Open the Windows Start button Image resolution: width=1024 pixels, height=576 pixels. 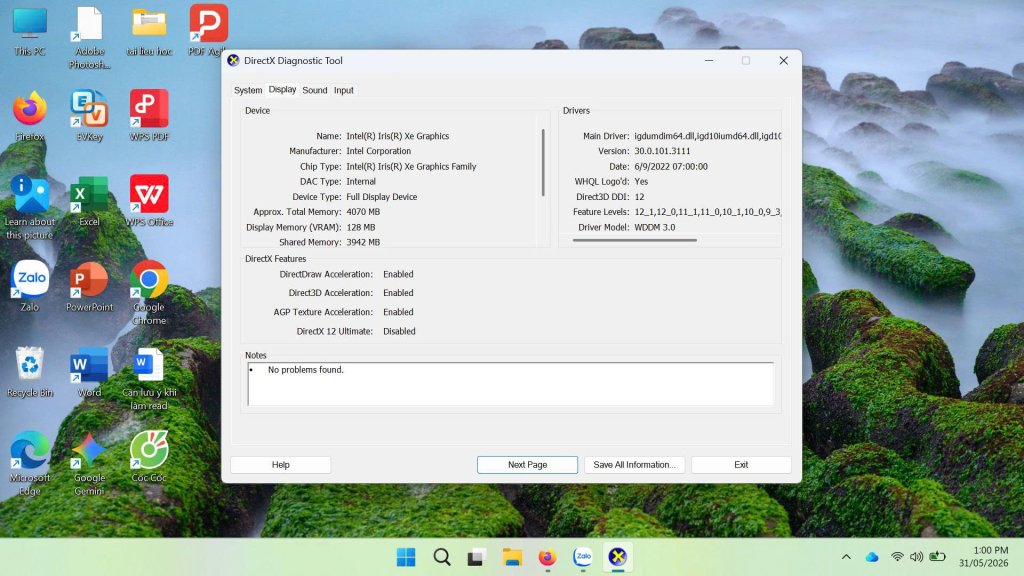406,557
